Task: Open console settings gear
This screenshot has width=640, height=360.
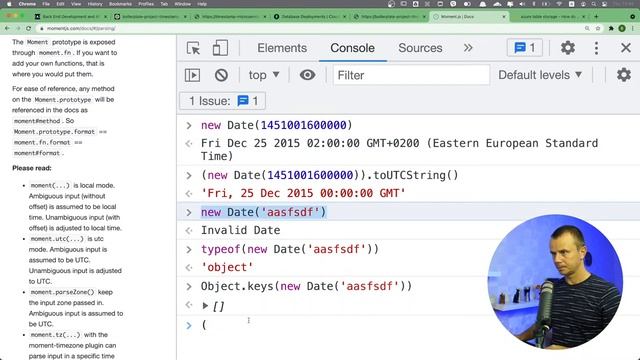Action: (624, 75)
